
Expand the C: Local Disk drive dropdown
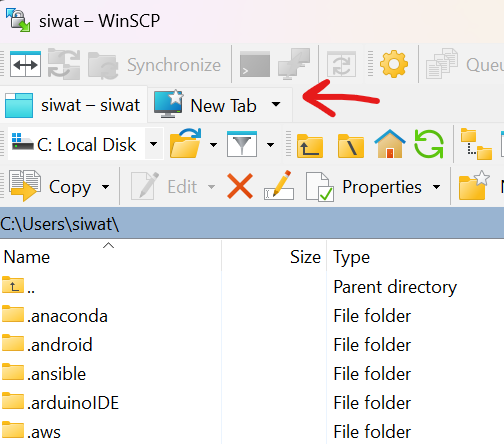153,144
